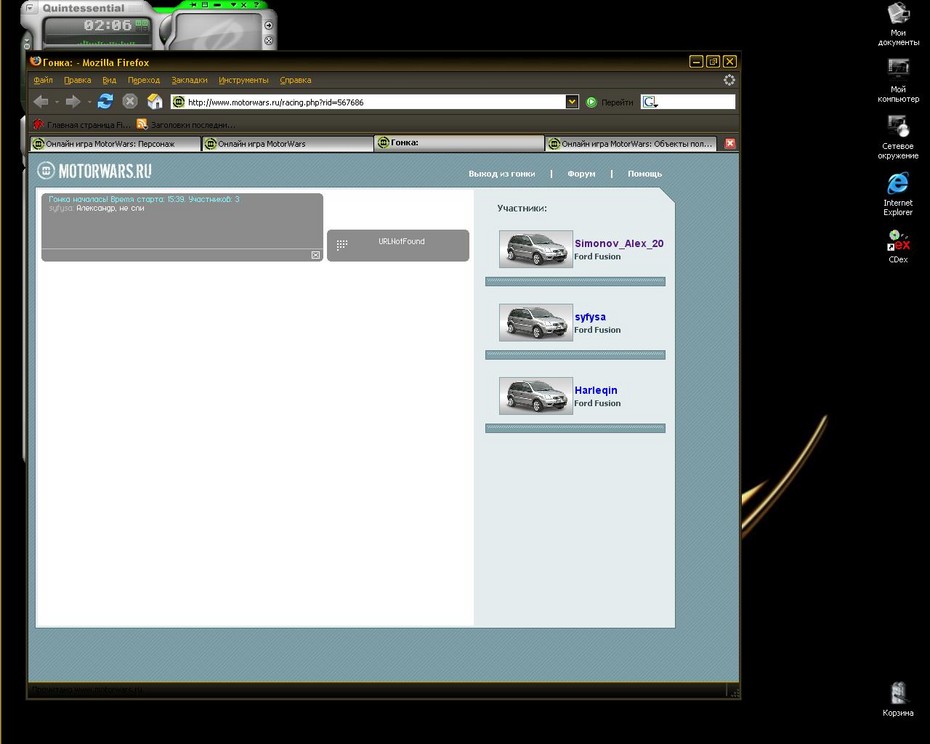
Task: Open syfysa player profile link
Action: [x=590, y=317]
